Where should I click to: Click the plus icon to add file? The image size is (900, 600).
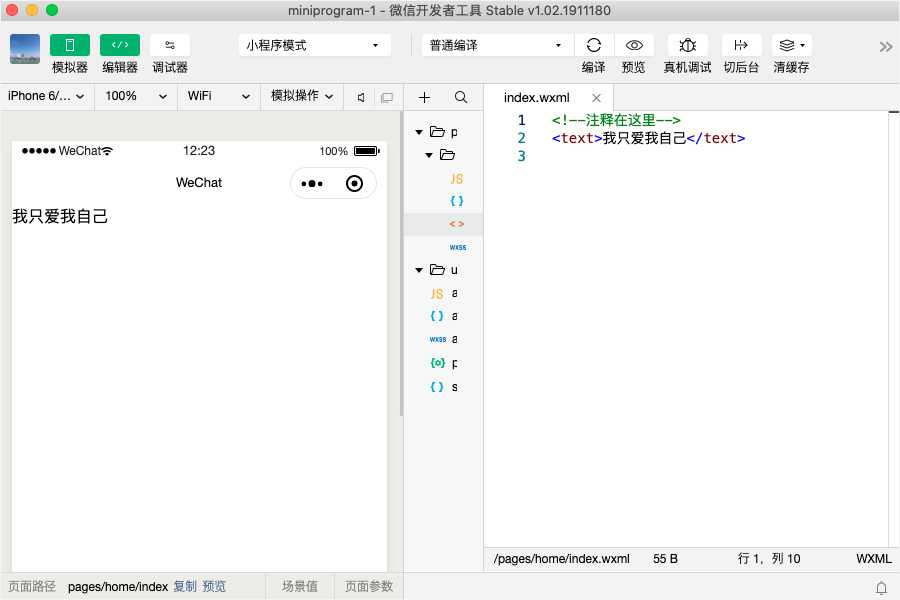point(424,98)
